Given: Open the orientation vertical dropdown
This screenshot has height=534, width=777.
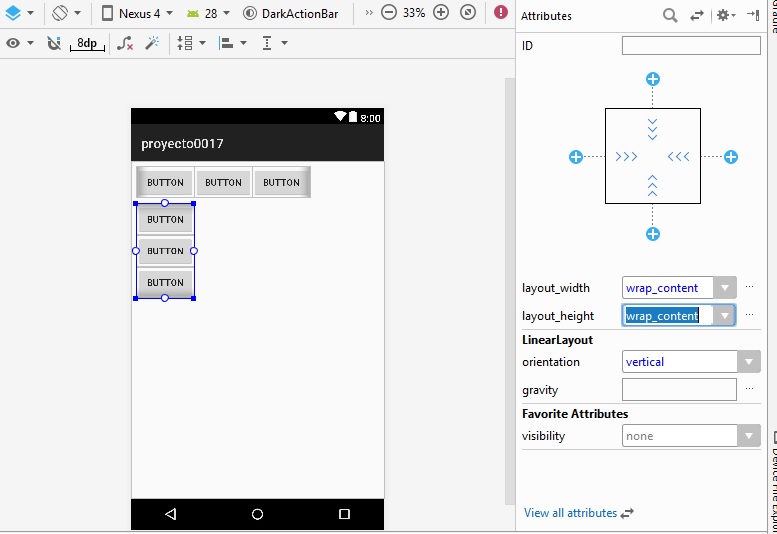Looking at the screenshot, I should [748, 362].
